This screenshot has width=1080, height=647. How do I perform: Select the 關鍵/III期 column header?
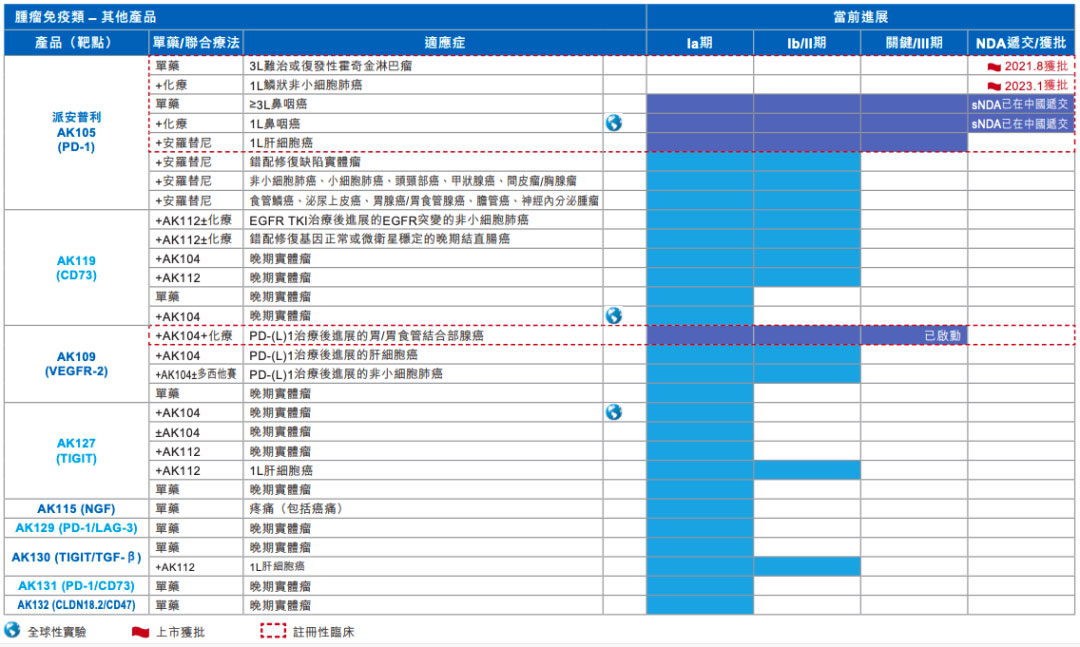coord(913,43)
